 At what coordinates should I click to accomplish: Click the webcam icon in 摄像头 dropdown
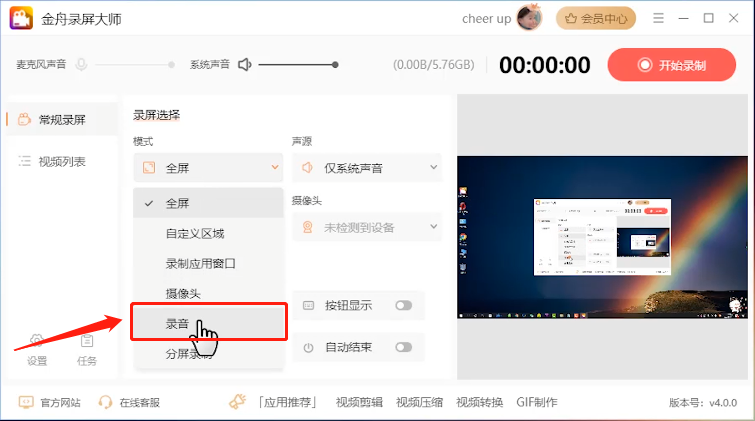pyautogui.click(x=307, y=227)
